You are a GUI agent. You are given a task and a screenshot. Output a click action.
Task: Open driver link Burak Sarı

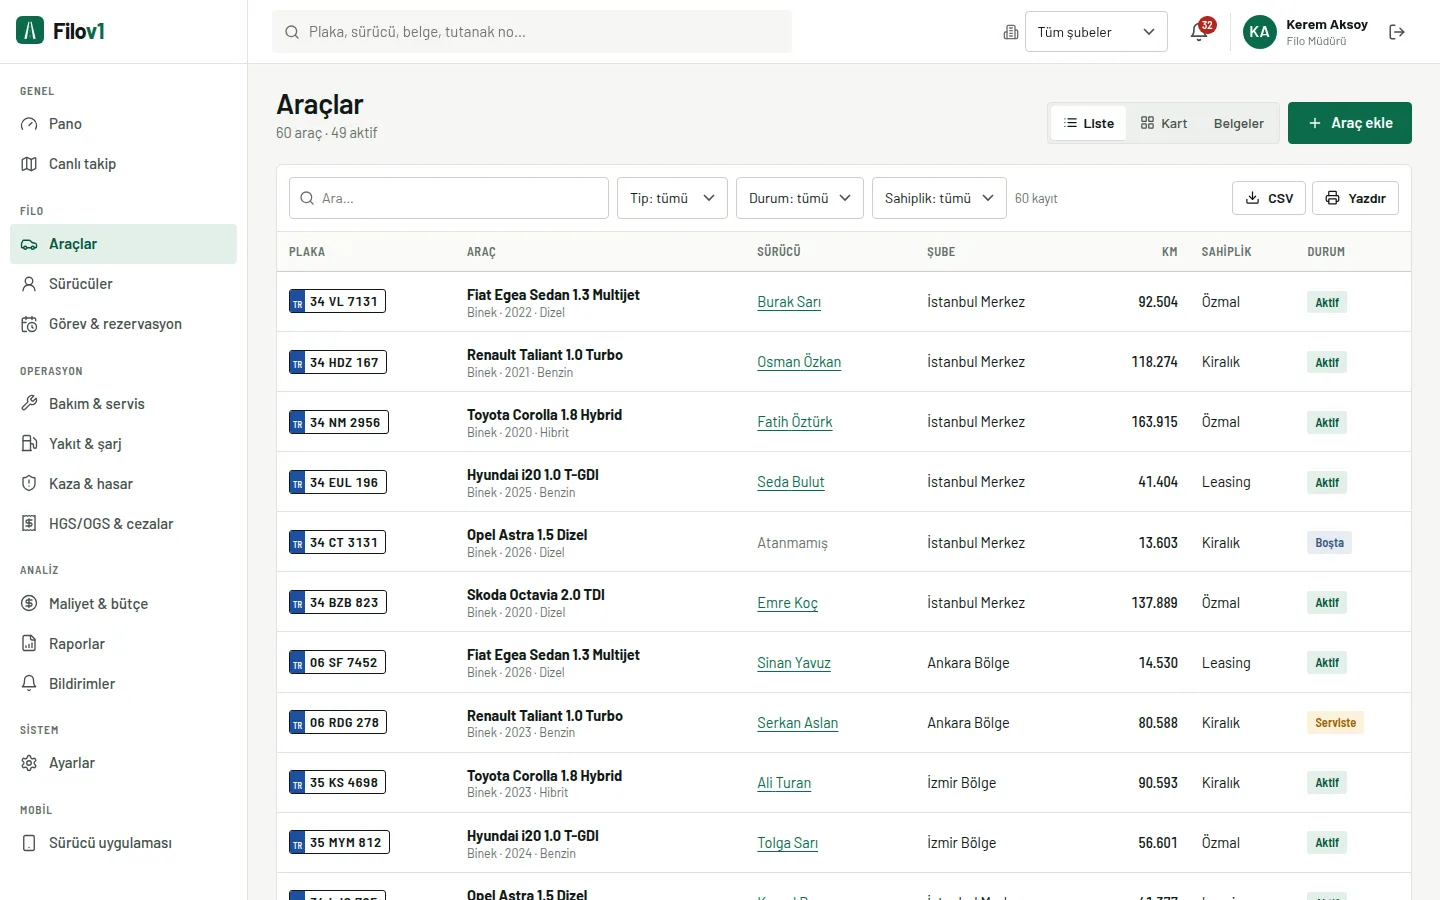(789, 302)
